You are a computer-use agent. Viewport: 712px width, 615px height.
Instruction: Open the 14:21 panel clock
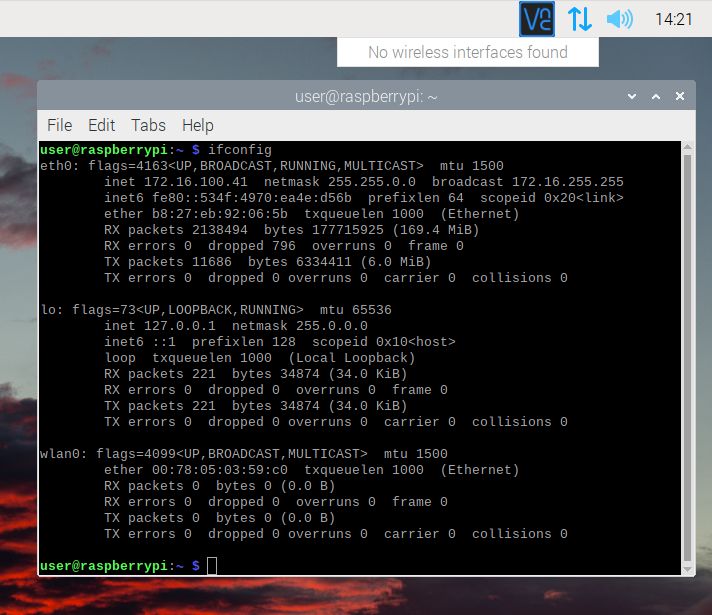673,20
